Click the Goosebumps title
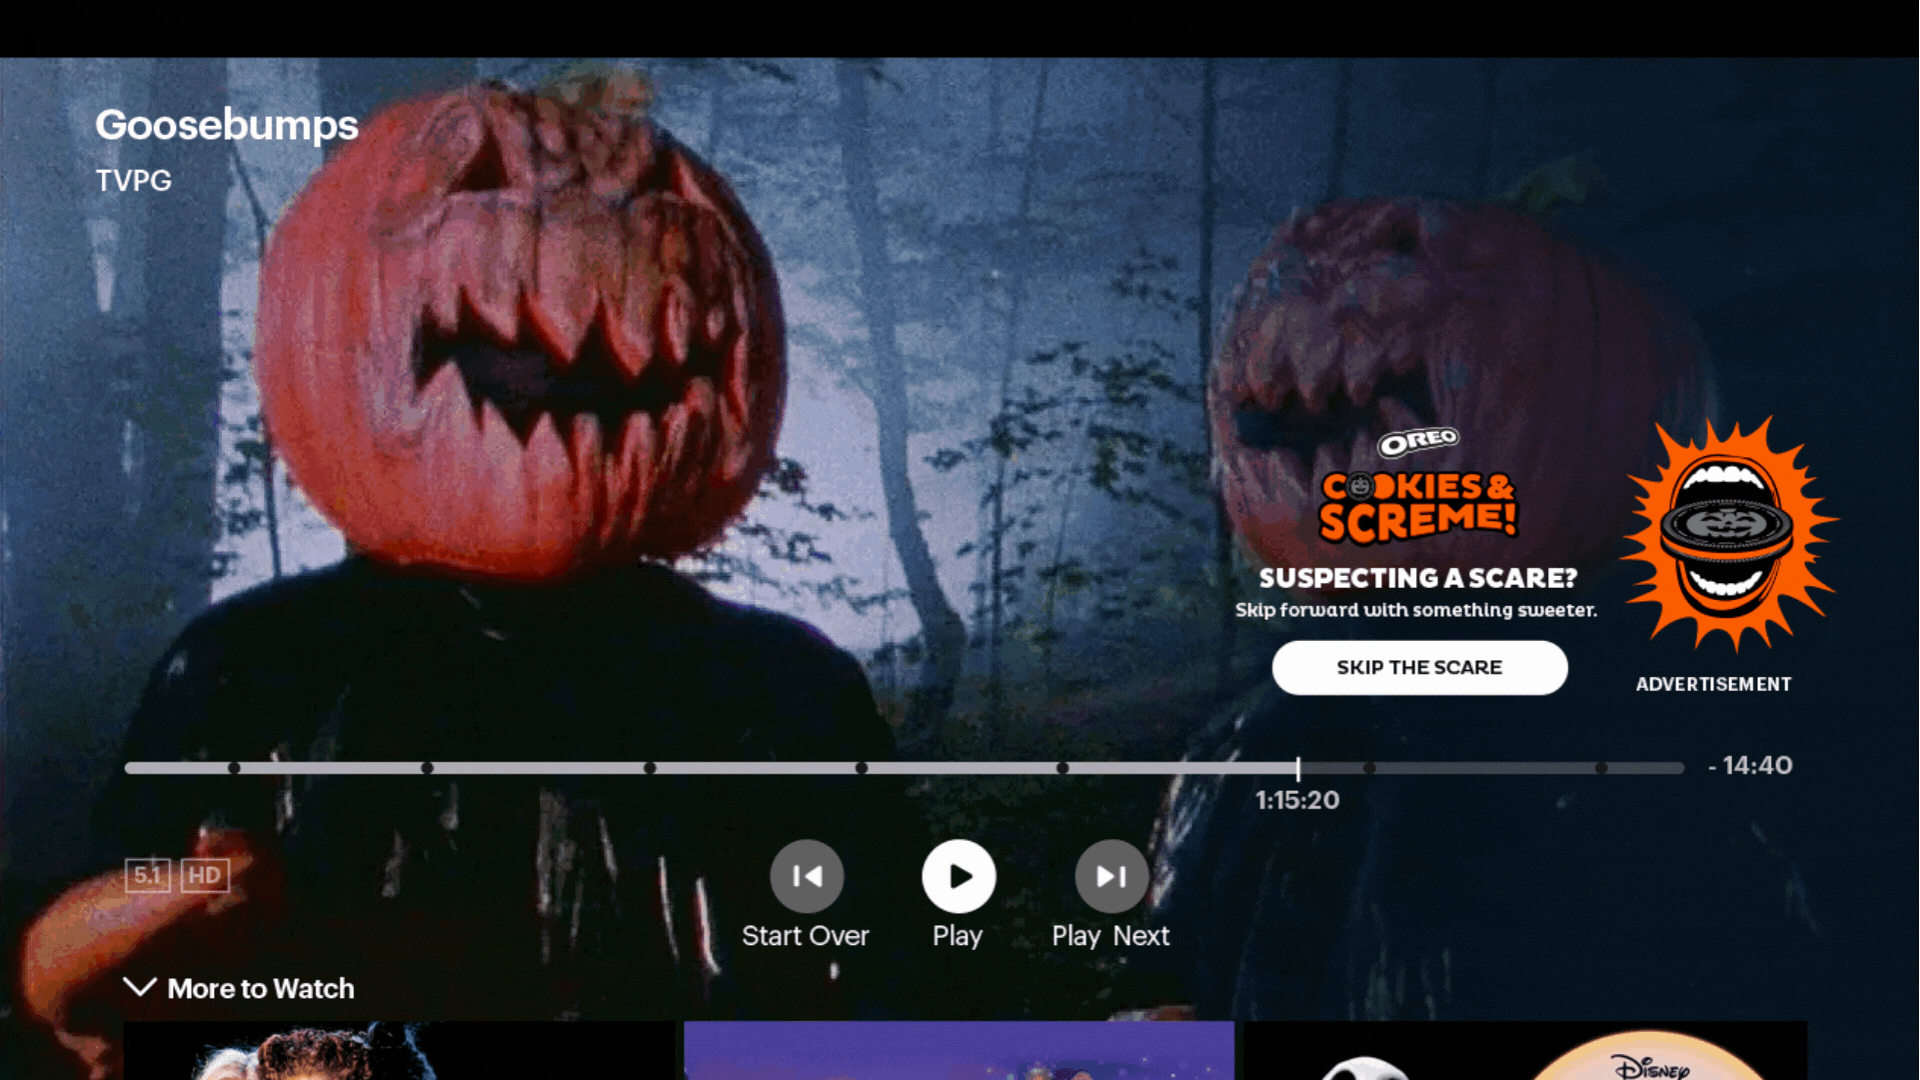 point(227,125)
